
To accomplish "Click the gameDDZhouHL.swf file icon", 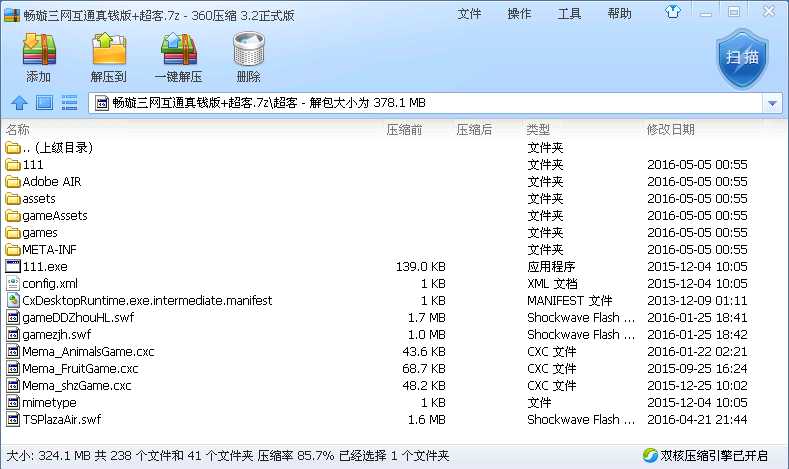I will pos(13,318).
